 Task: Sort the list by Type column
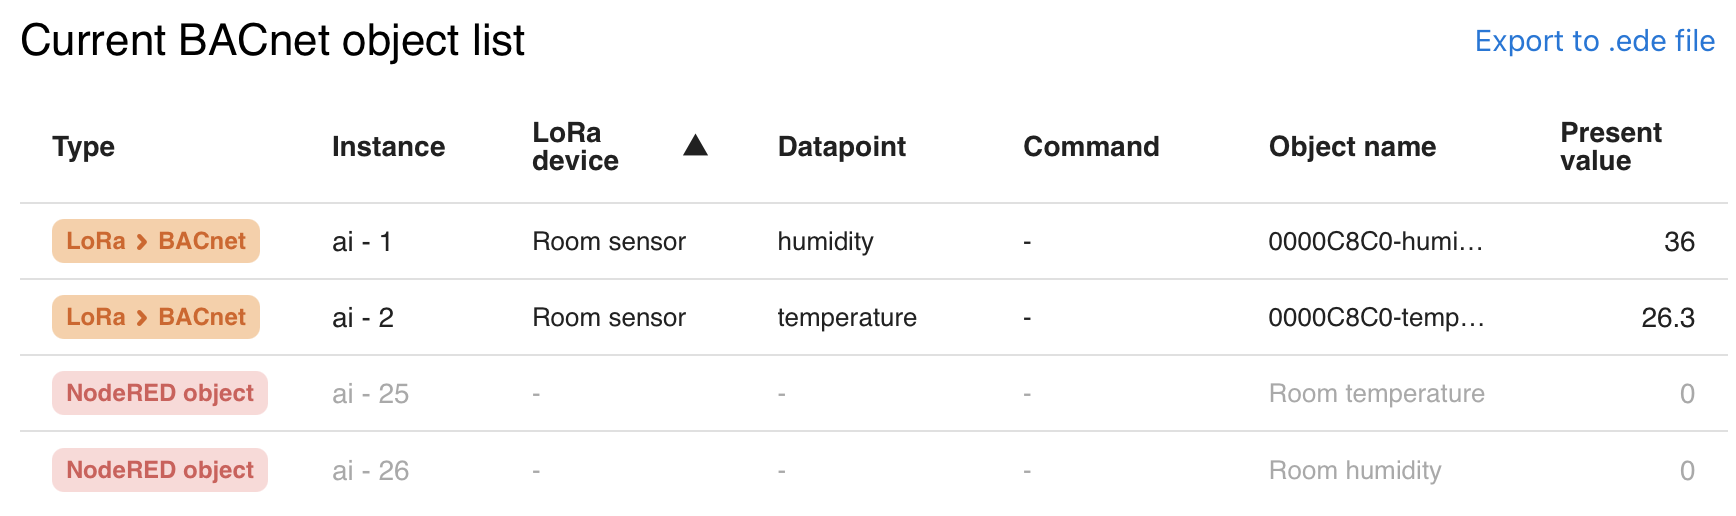83,147
